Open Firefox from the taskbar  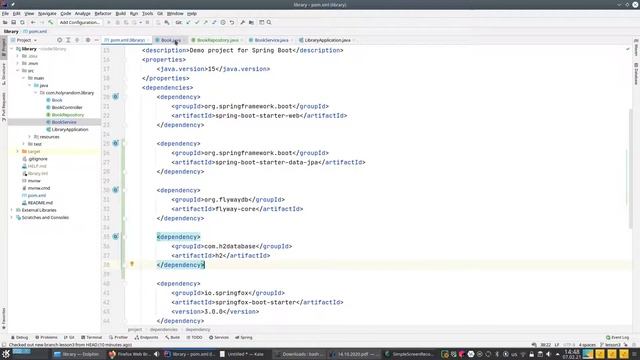(129, 354)
